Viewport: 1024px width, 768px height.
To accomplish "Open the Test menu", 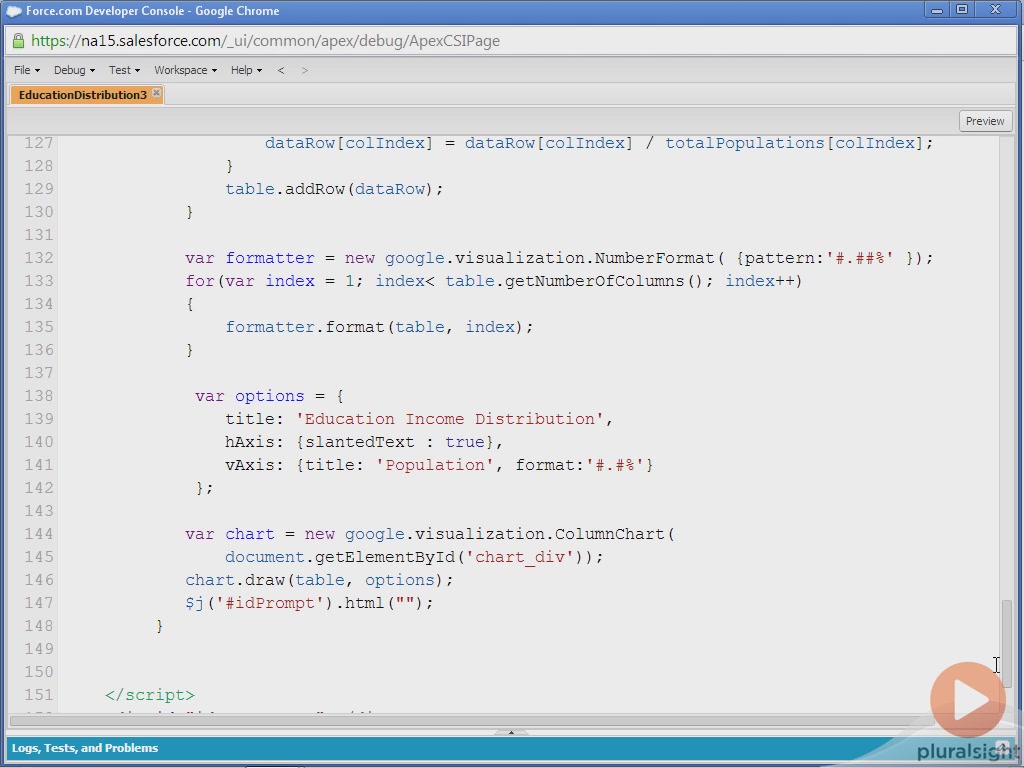I will pyautogui.click(x=124, y=70).
